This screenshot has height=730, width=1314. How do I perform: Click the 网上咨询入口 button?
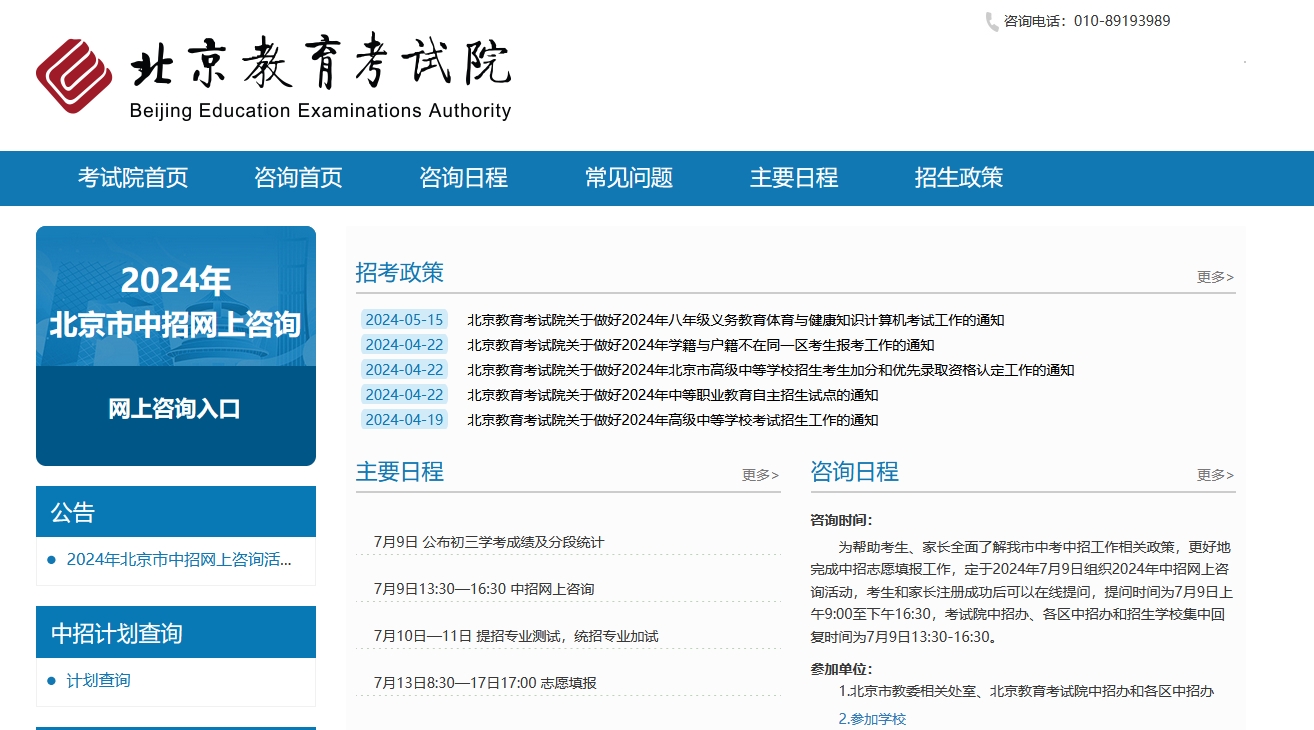click(x=175, y=409)
